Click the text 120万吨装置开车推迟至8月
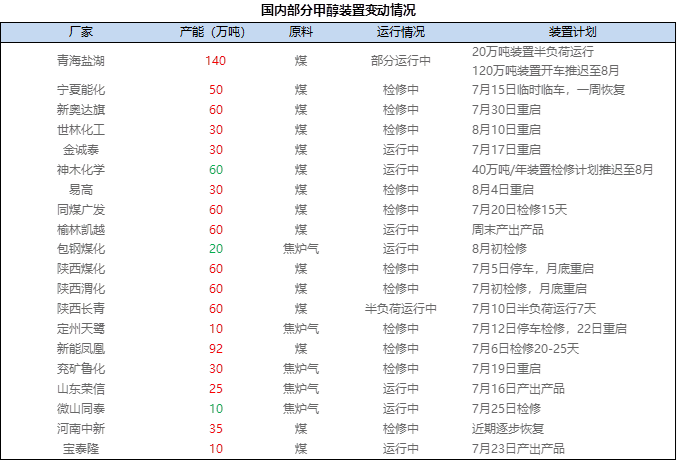677x461 pixels. pyautogui.click(x=545, y=70)
